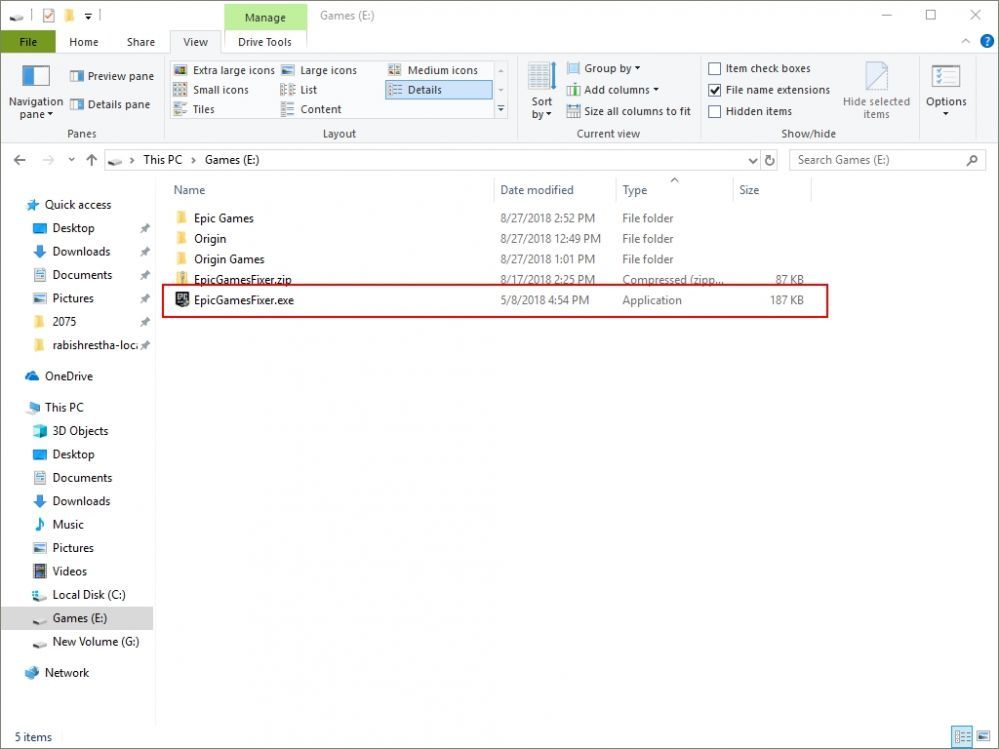Collapse the ribbon with the chevron
The image size is (999, 749).
(x=966, y=41)
